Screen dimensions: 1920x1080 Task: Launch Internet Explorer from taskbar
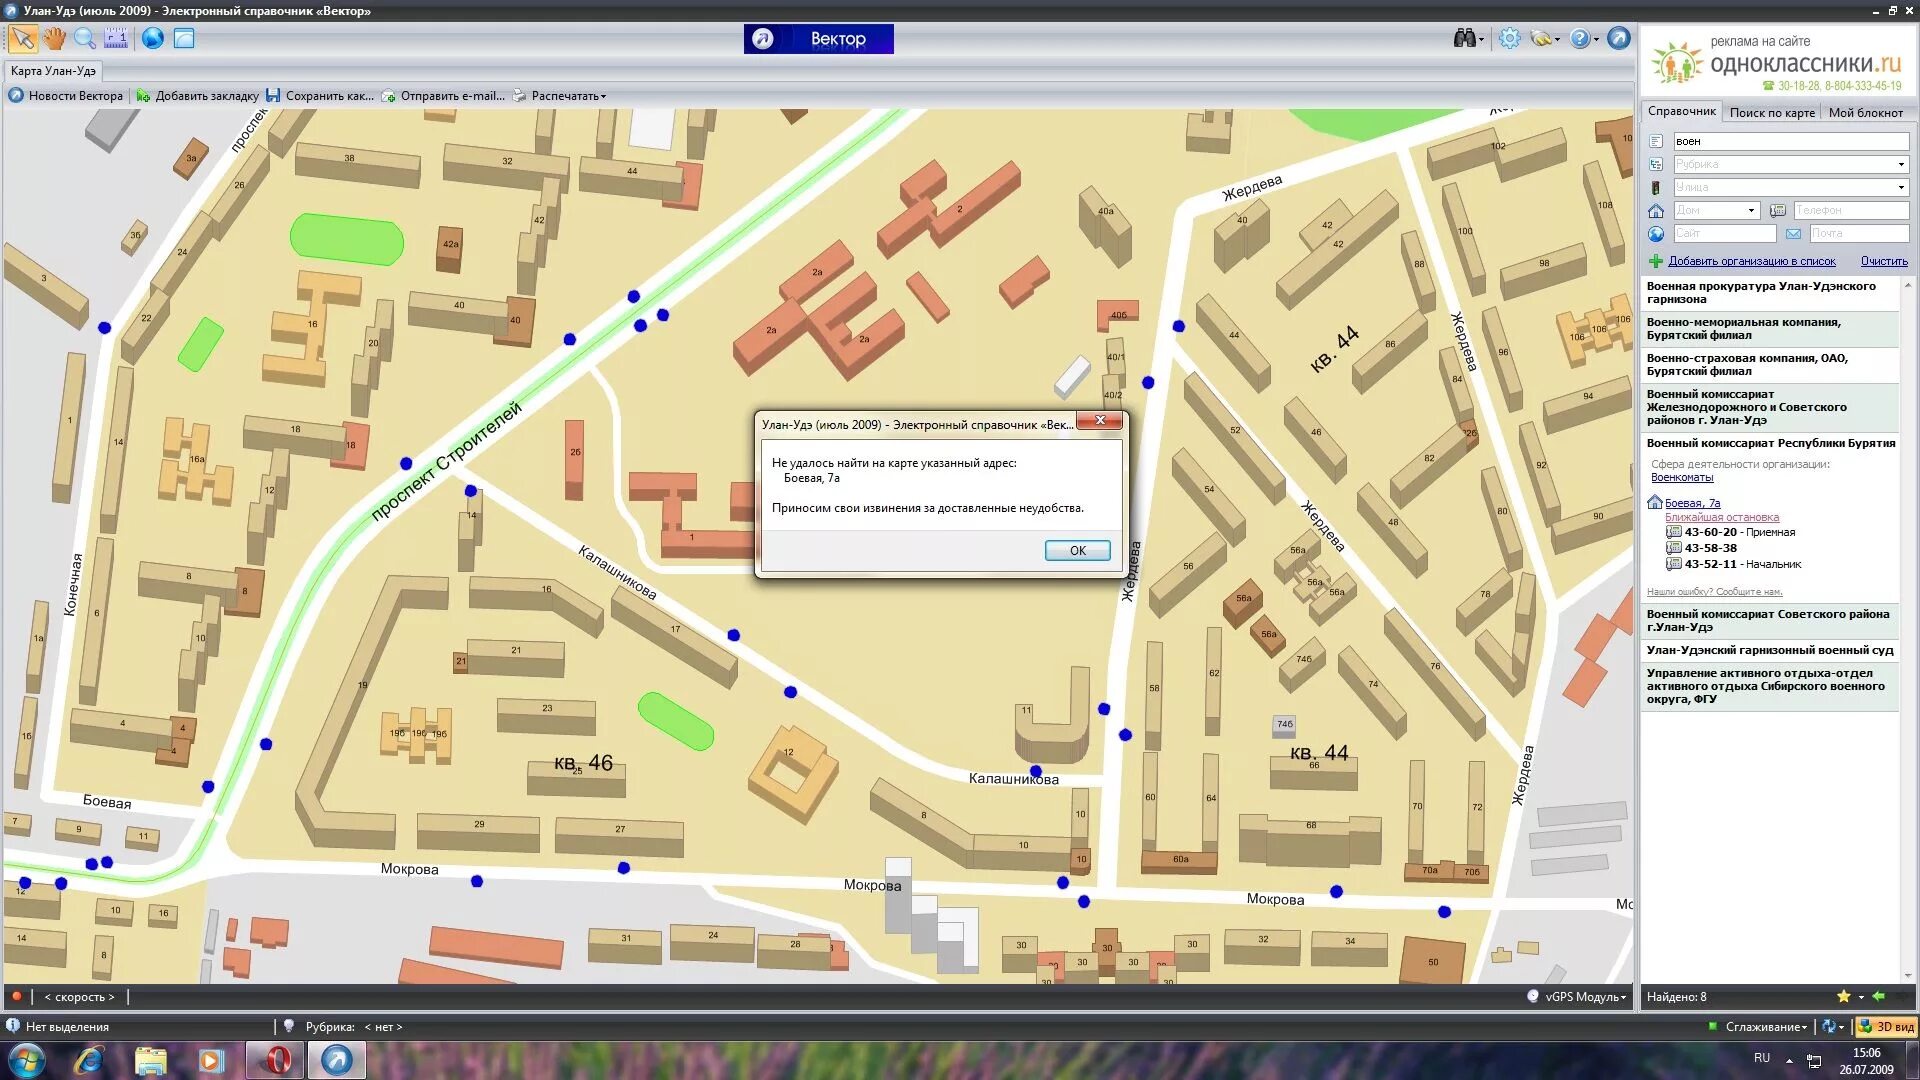point(88,1060)
